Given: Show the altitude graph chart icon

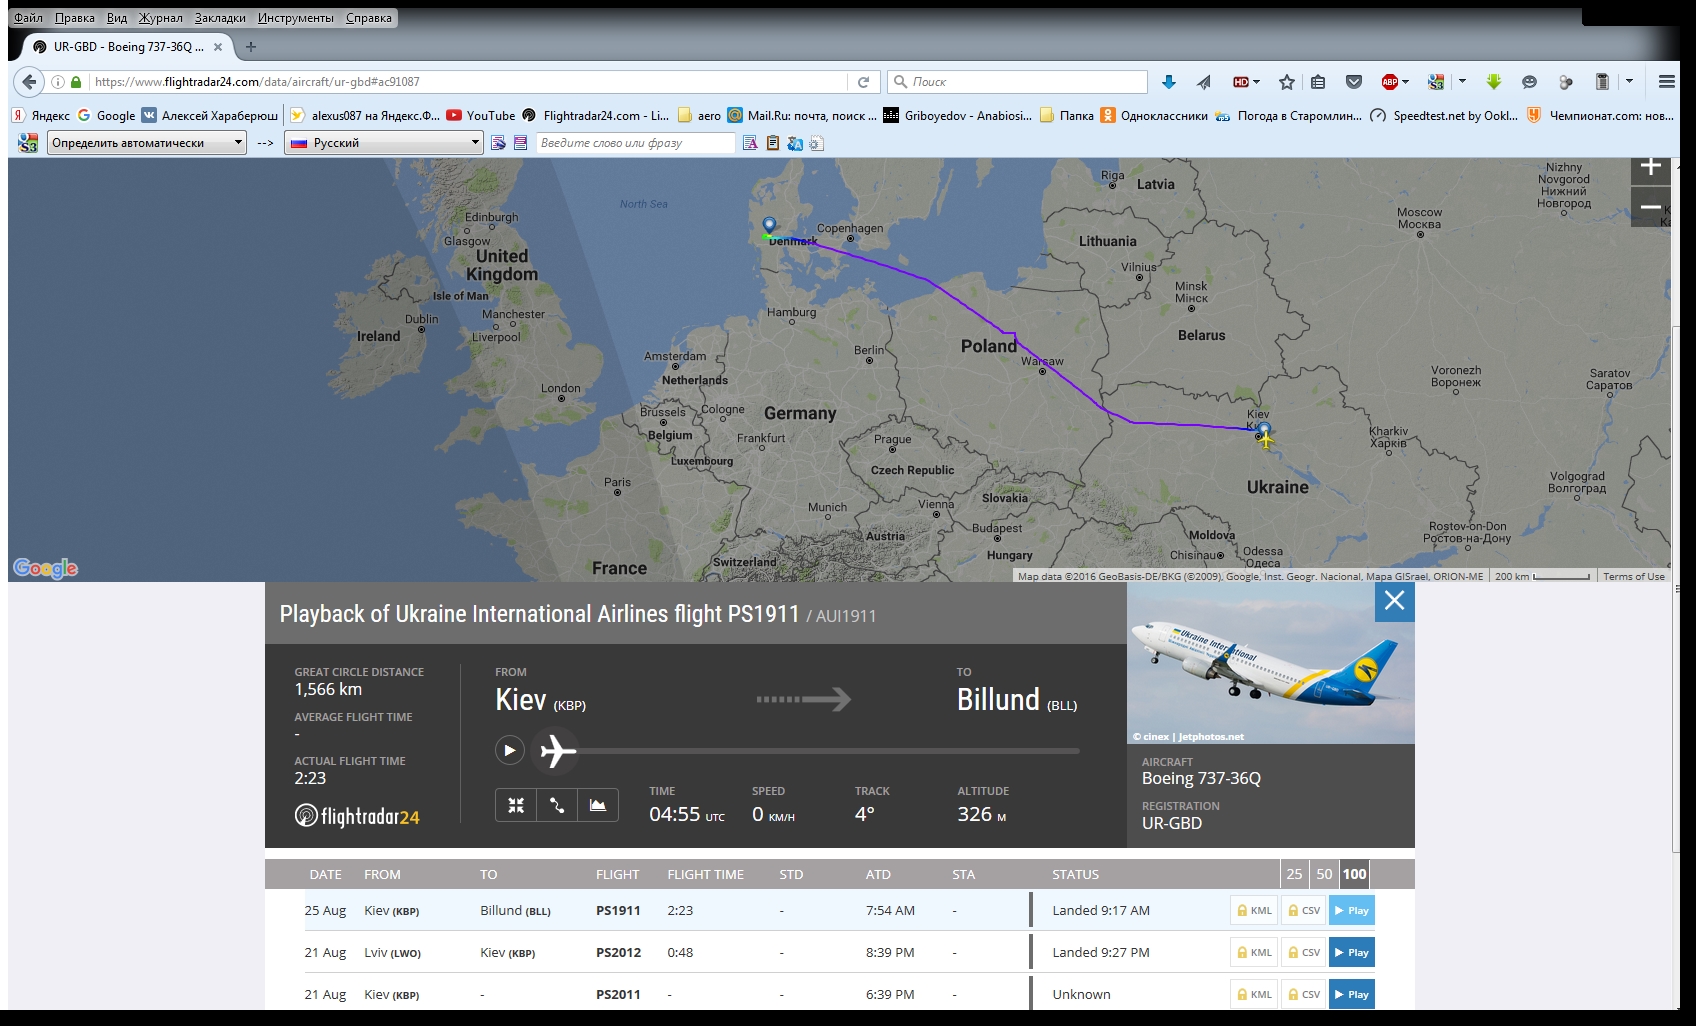Looking at the screenshot, I should click(598, 805).
